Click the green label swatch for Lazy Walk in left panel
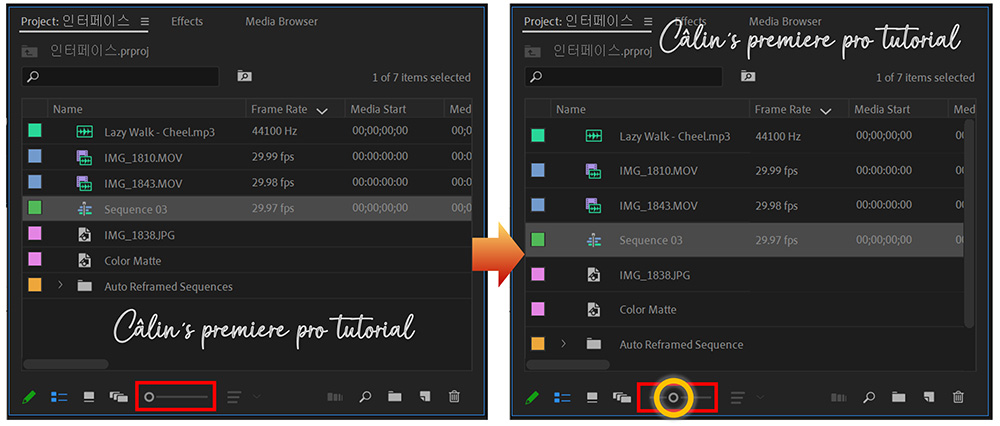This screenshot has width=1000, height=426. 34,131
